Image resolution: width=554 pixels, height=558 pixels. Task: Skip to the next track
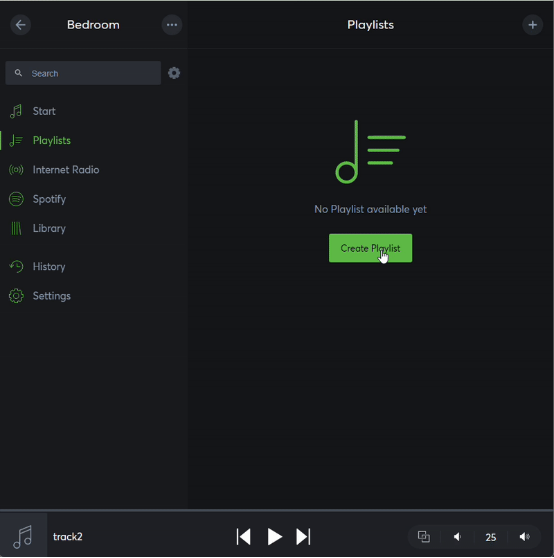(303, 536)
